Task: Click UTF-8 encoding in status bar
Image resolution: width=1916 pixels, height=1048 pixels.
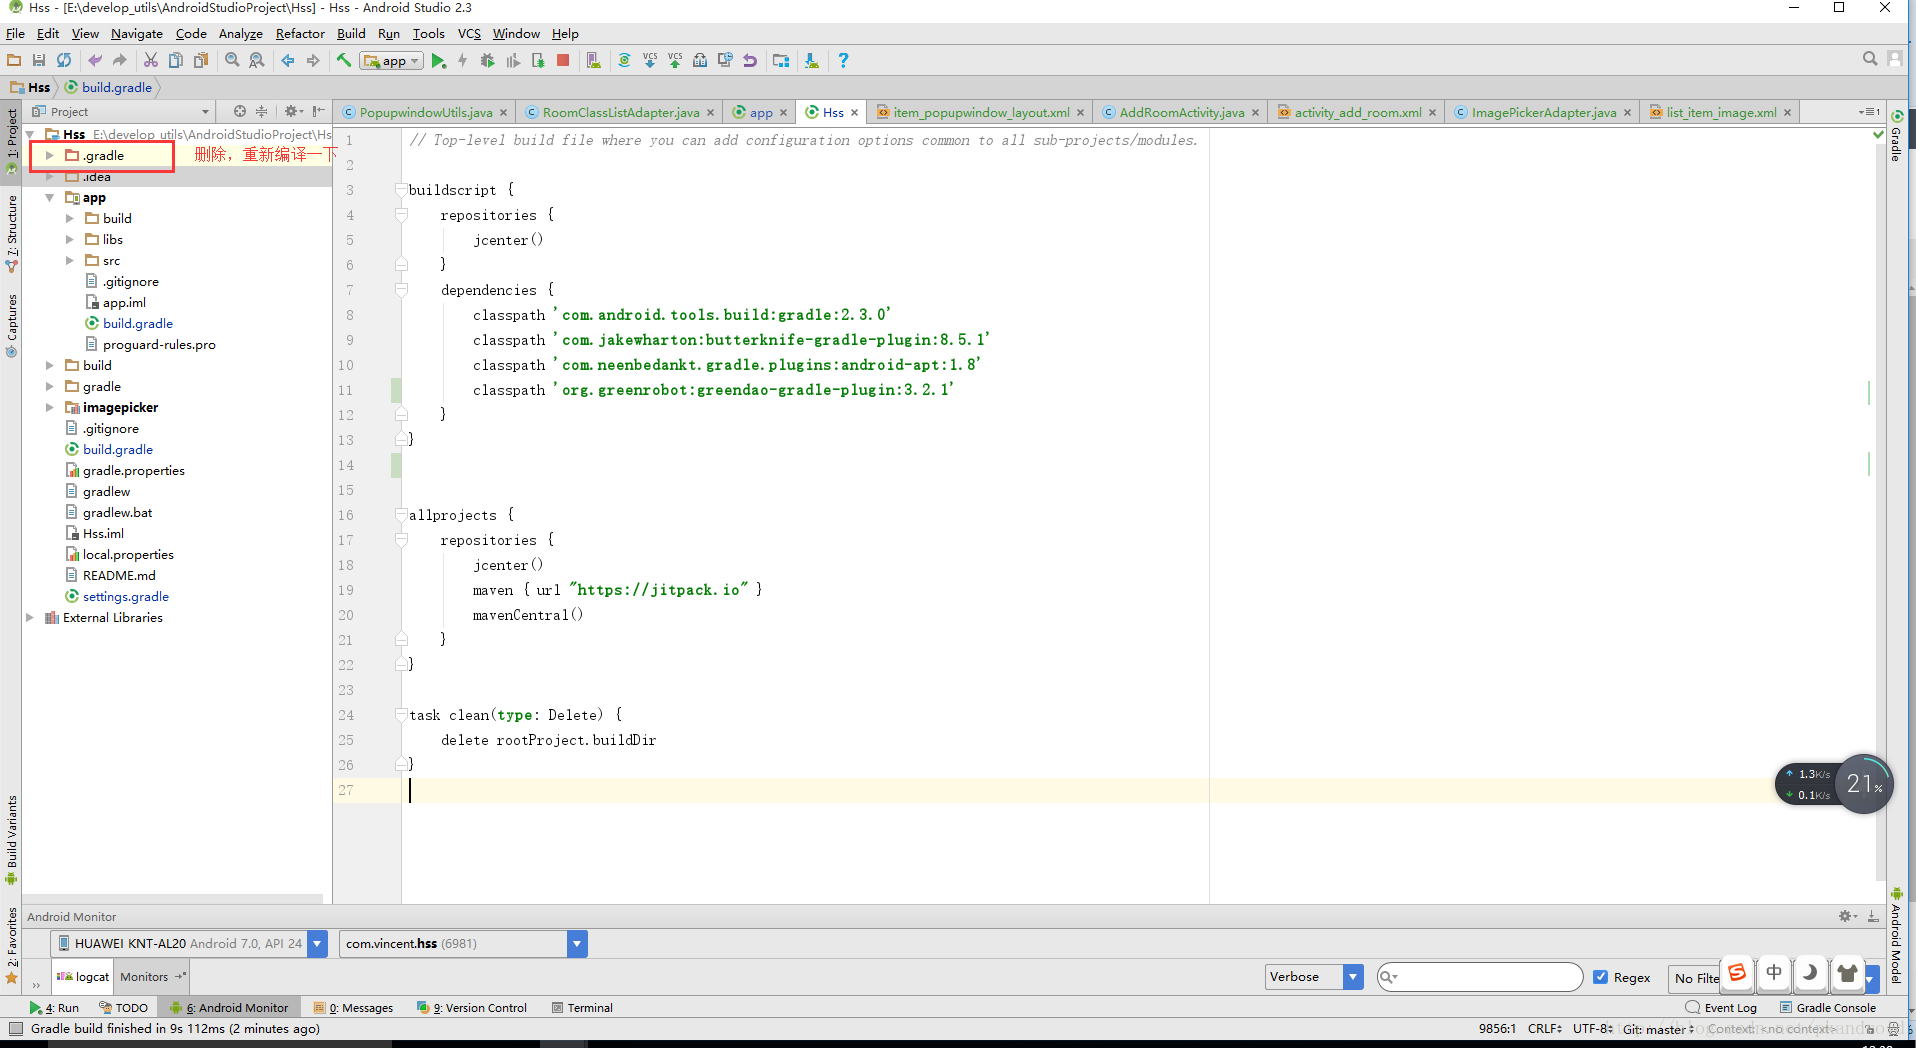Action: 1593,1029
